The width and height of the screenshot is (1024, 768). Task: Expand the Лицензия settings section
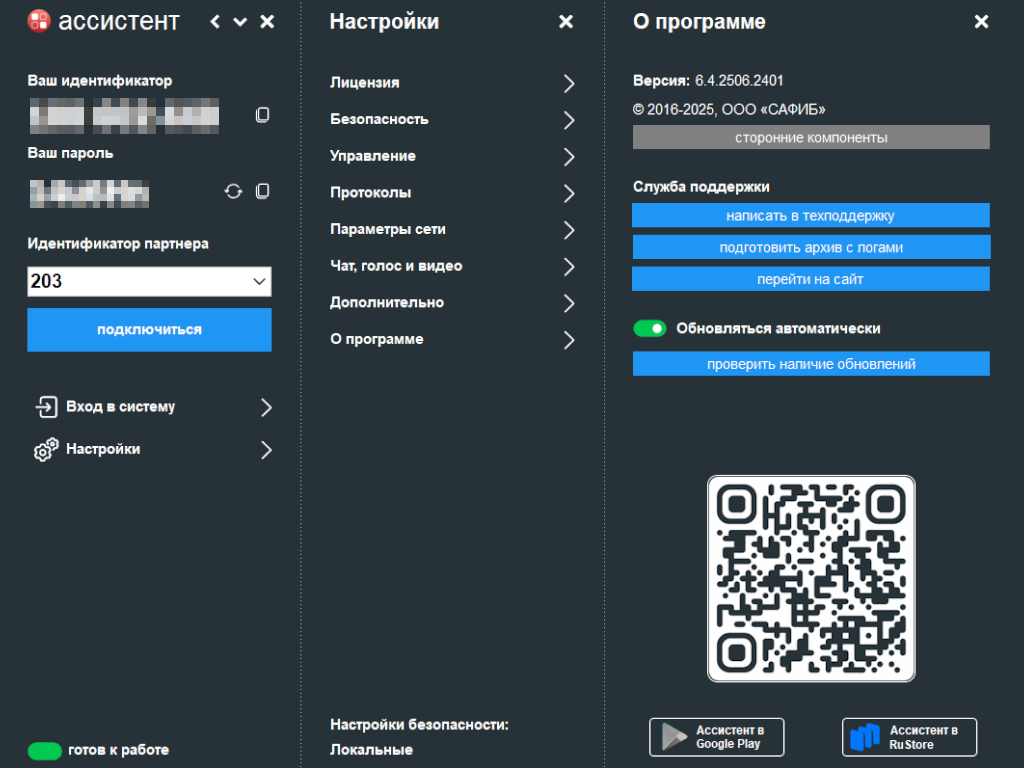pyautogui.click(x=452, y=83)
